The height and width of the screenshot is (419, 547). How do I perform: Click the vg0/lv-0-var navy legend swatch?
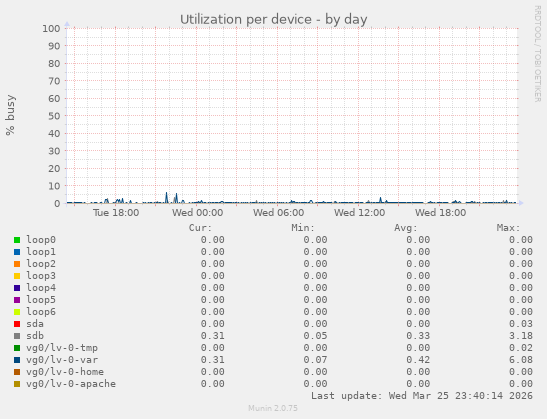pos(17,360)
